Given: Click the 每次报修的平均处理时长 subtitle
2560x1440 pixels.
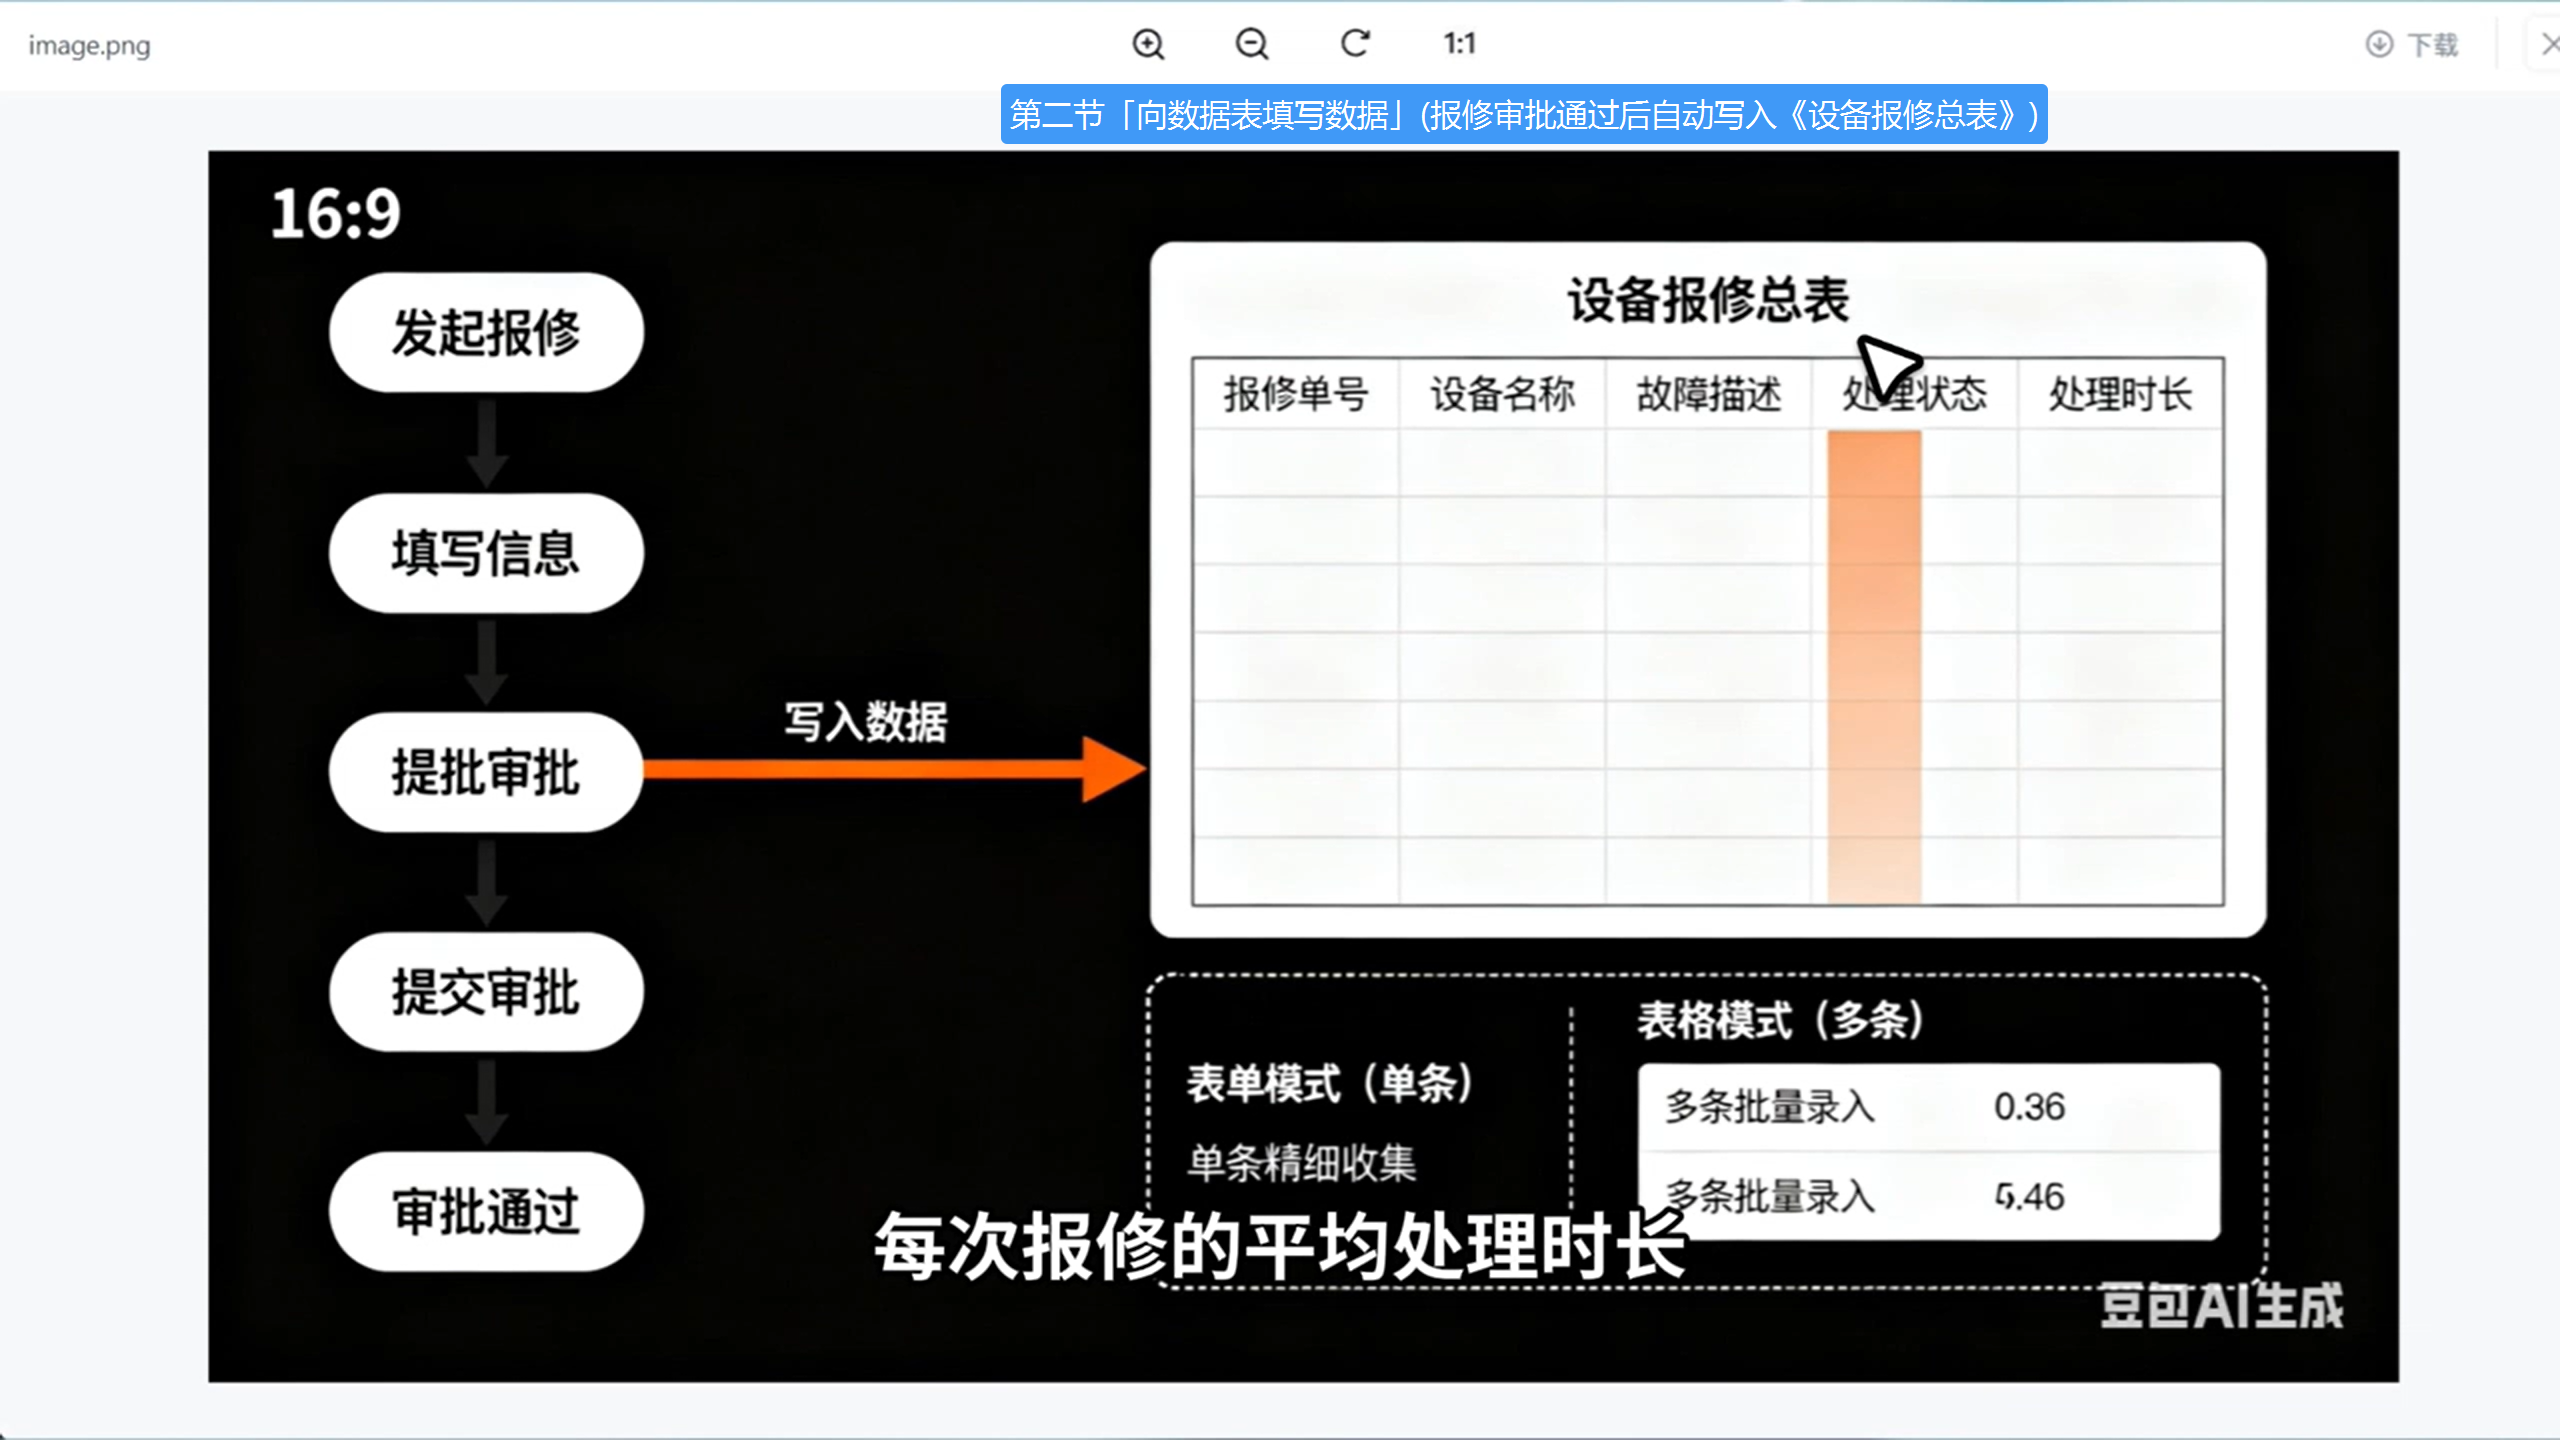Looking at the screenshot, I should click(1281, 1246).
